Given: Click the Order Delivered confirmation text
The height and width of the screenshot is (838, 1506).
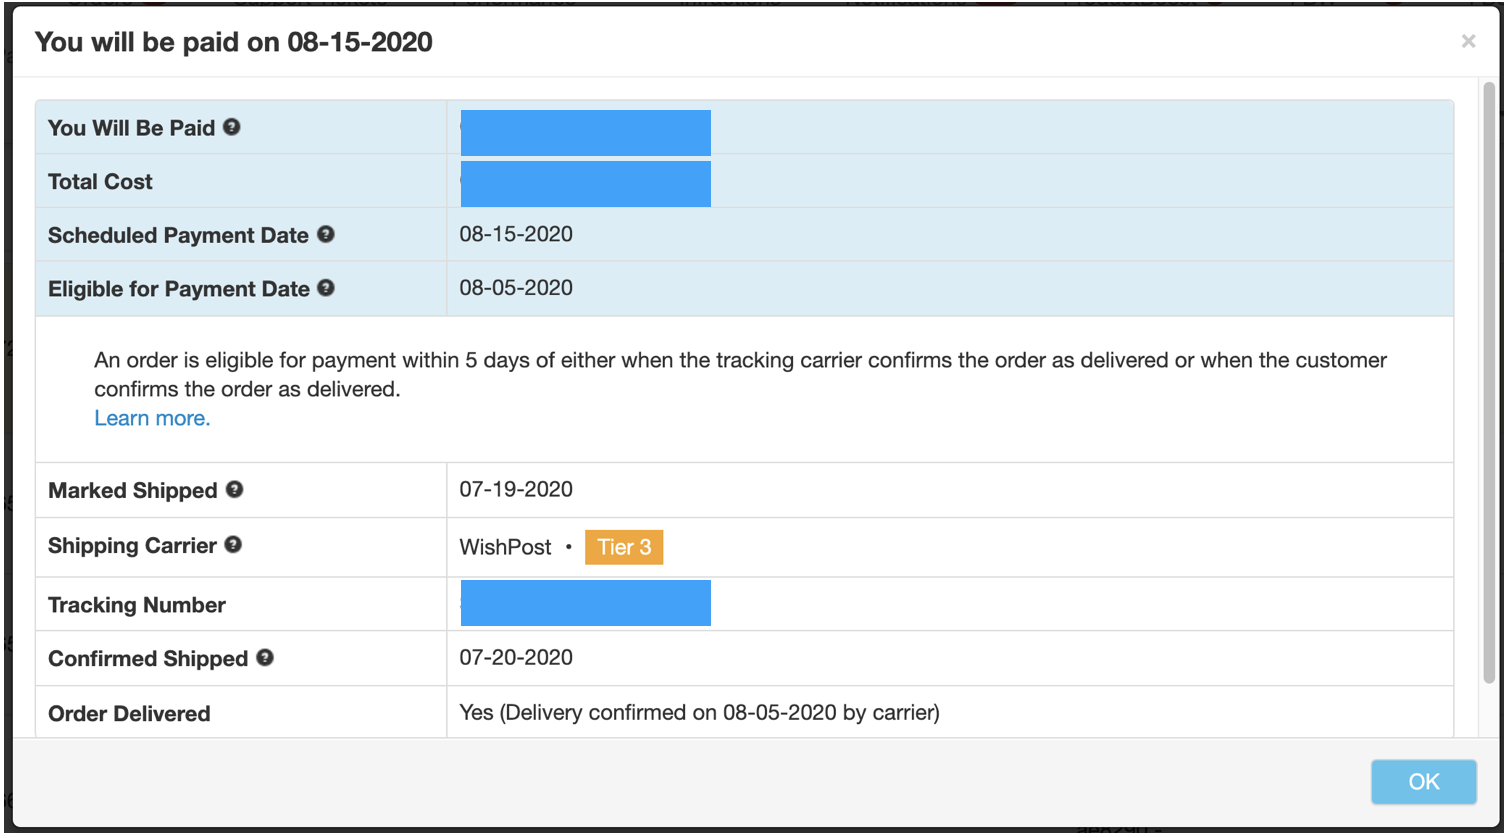Looking at the screenshot, I should (699, 713).
